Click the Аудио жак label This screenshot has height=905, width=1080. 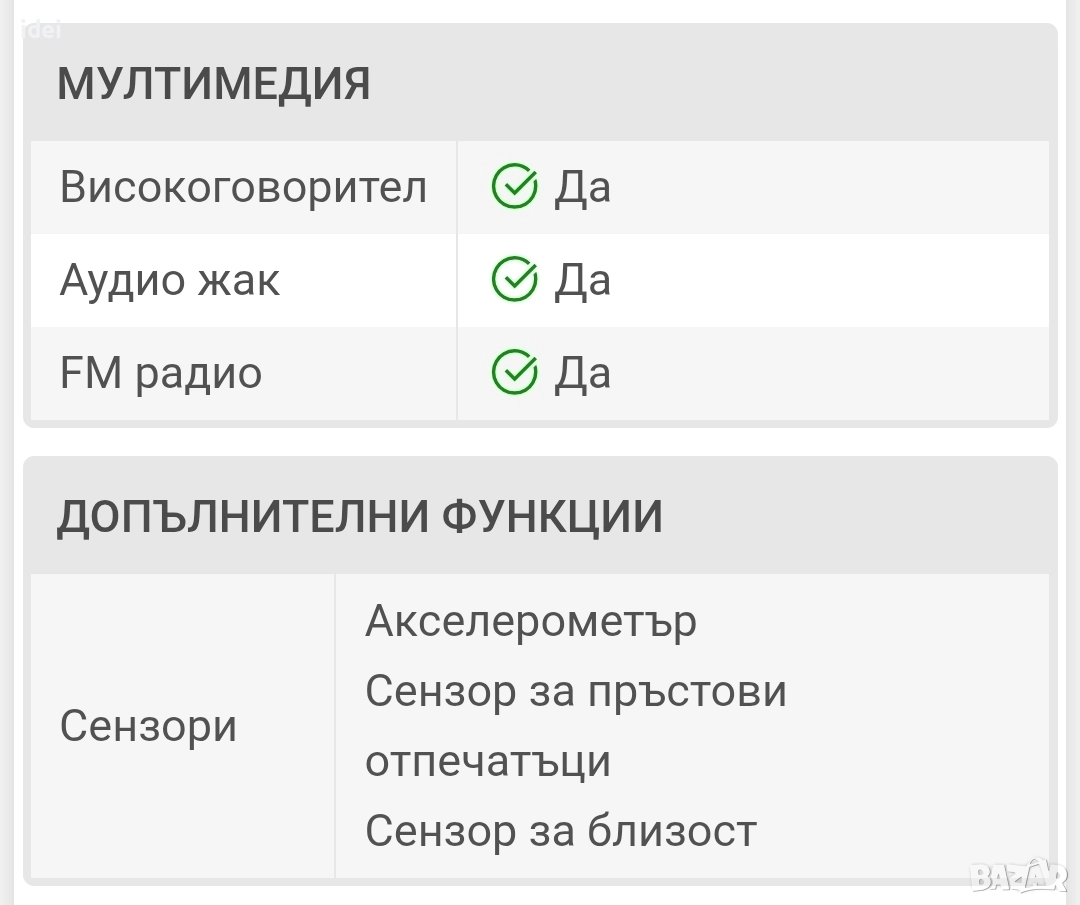click(170, 280)
